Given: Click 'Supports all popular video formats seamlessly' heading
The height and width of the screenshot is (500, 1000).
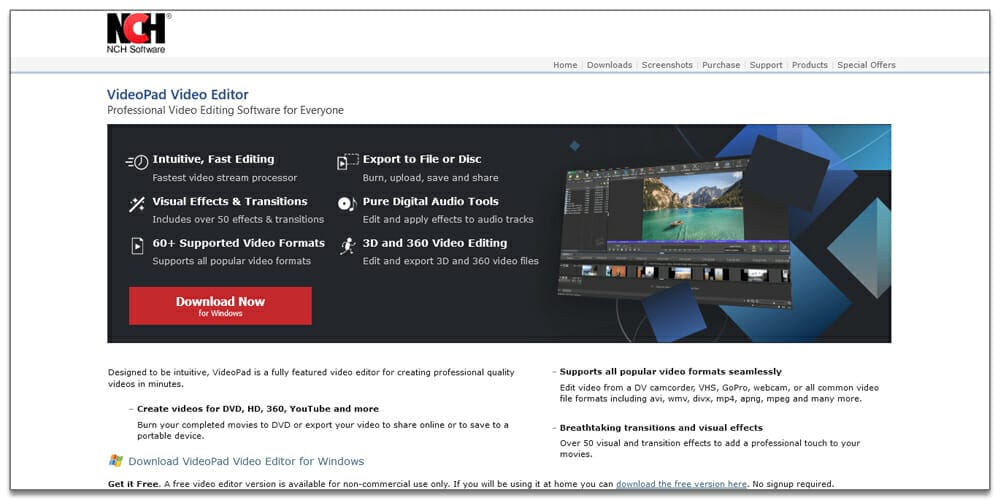Looking at the screenshot, I should tap(670, 372).
